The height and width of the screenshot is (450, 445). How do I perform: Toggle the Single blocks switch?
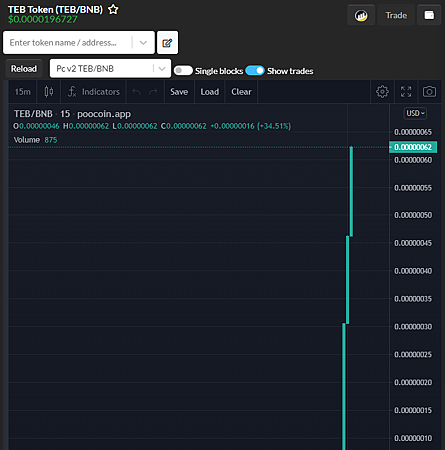point(183,71)
